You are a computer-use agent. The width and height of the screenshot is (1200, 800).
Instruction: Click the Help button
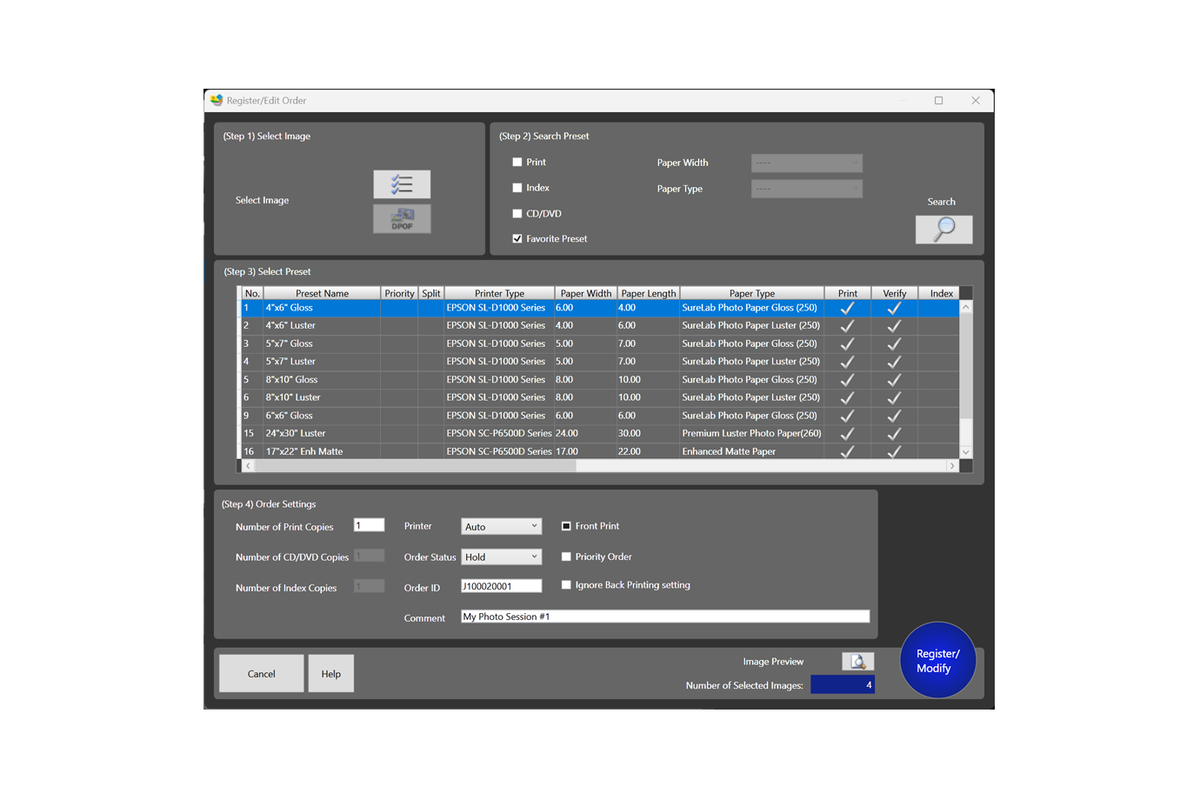(331, 674)
